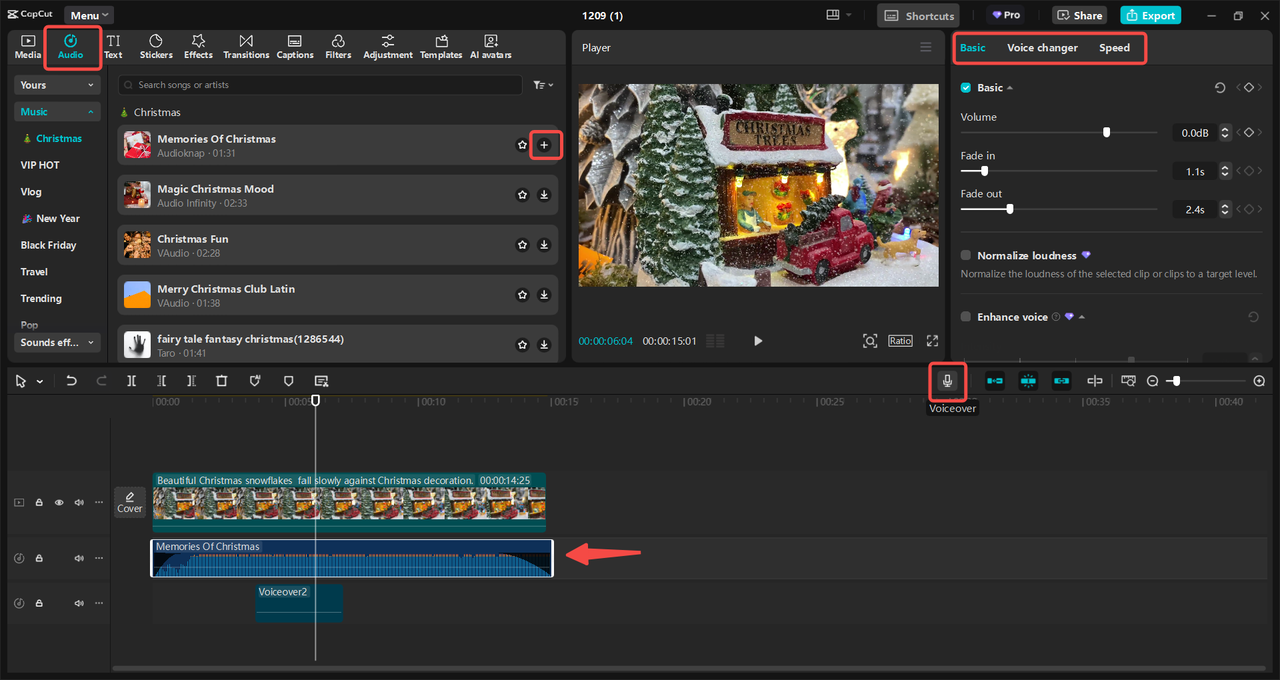The image size is (1280, 680).
Task: Open the Adjustment panel
Action: click(x=388, y=47)
